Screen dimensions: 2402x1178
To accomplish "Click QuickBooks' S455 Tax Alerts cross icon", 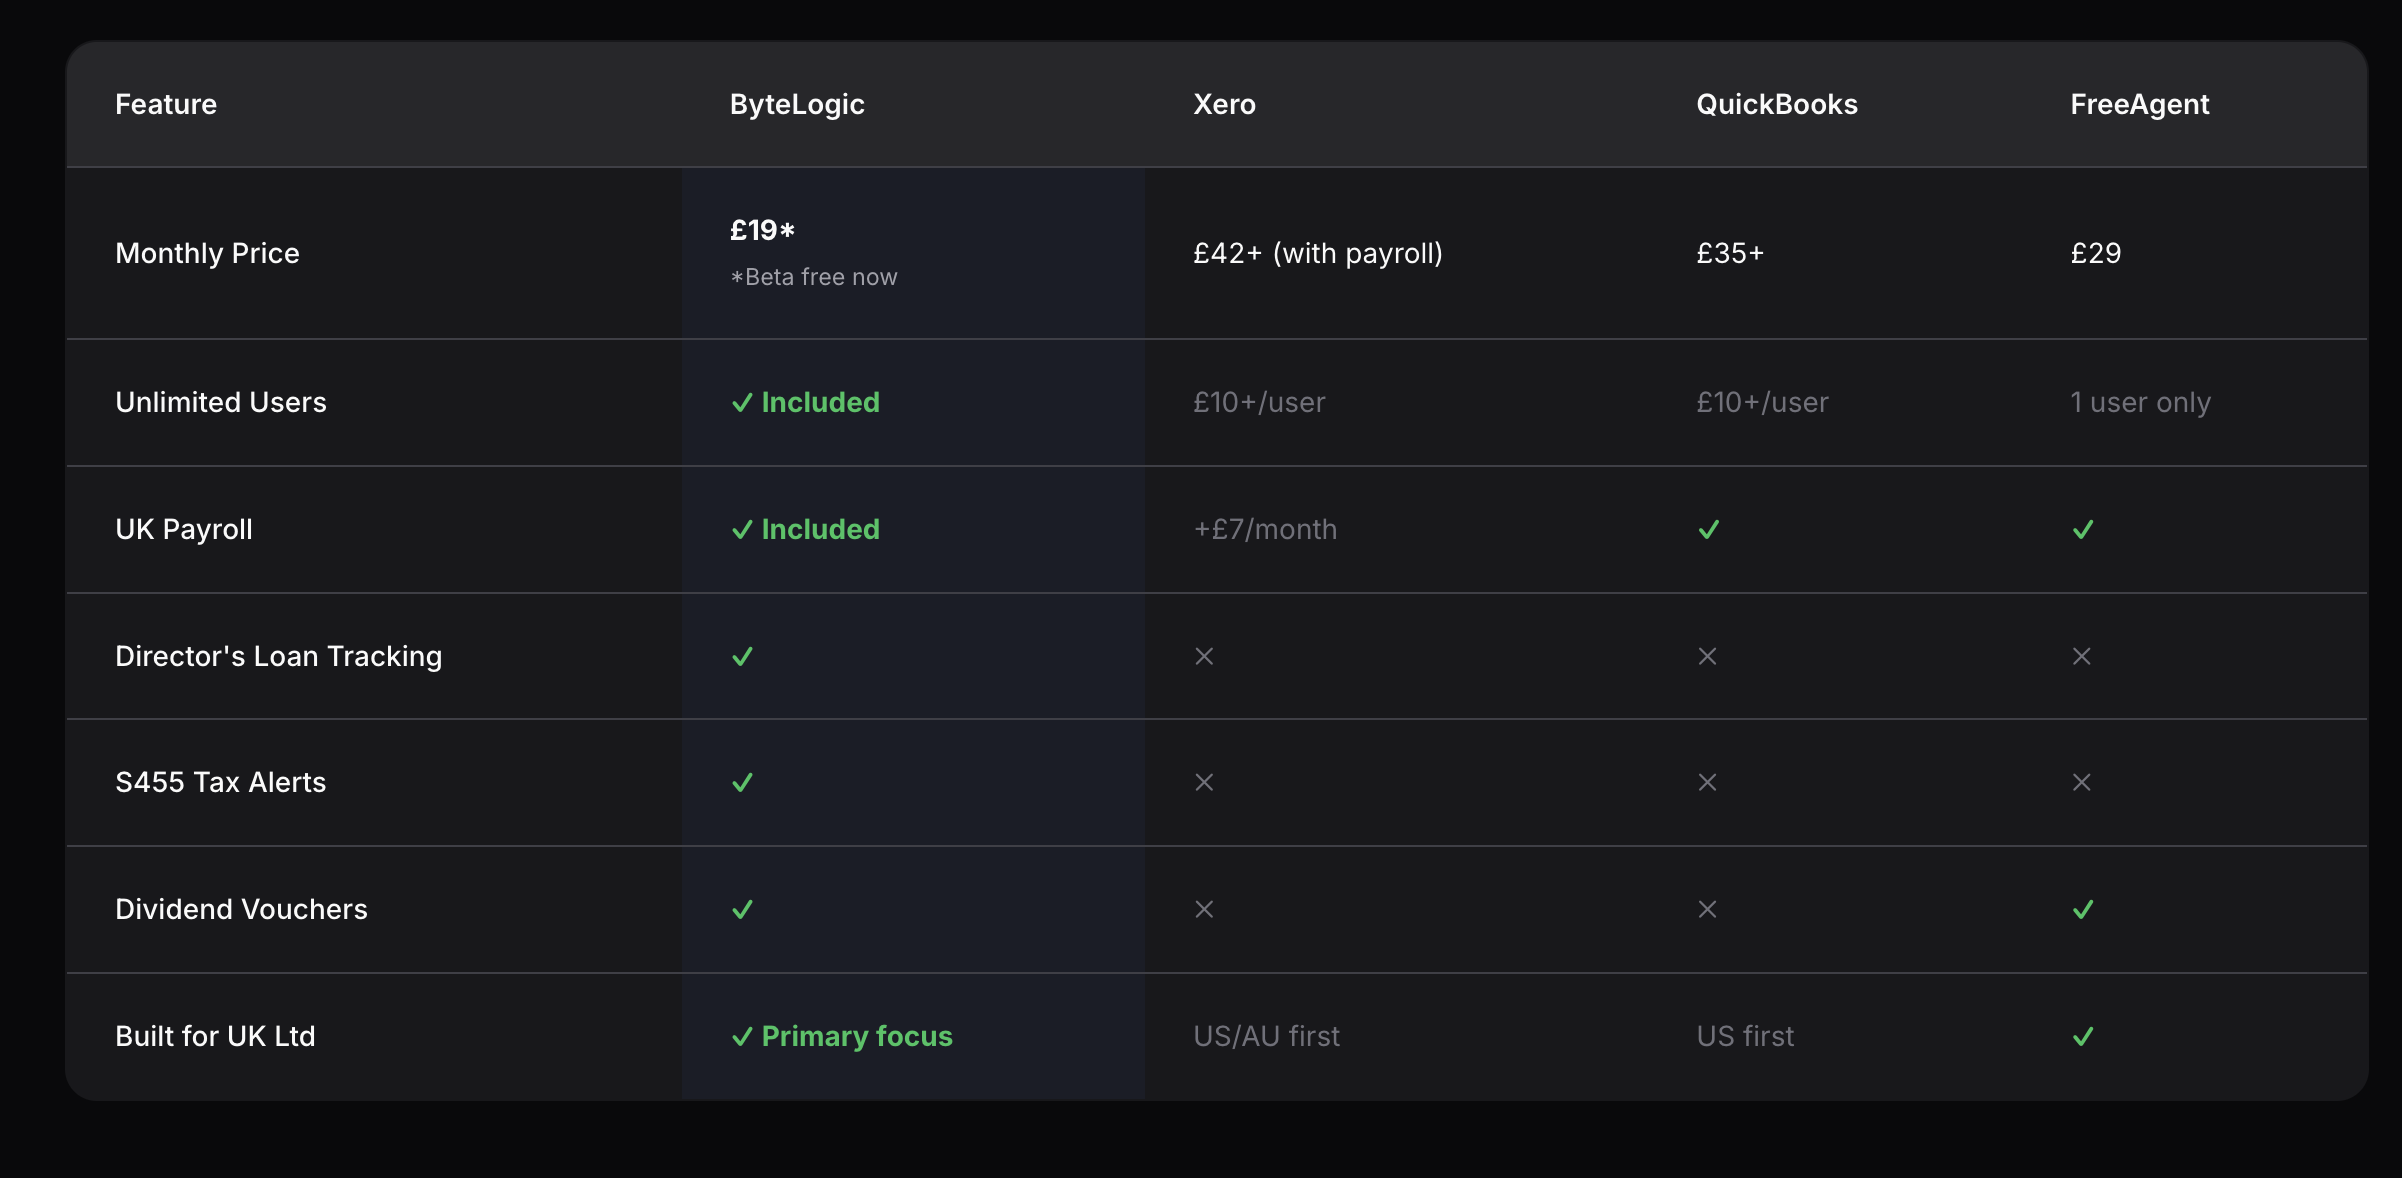I will tap(1707, 782).
